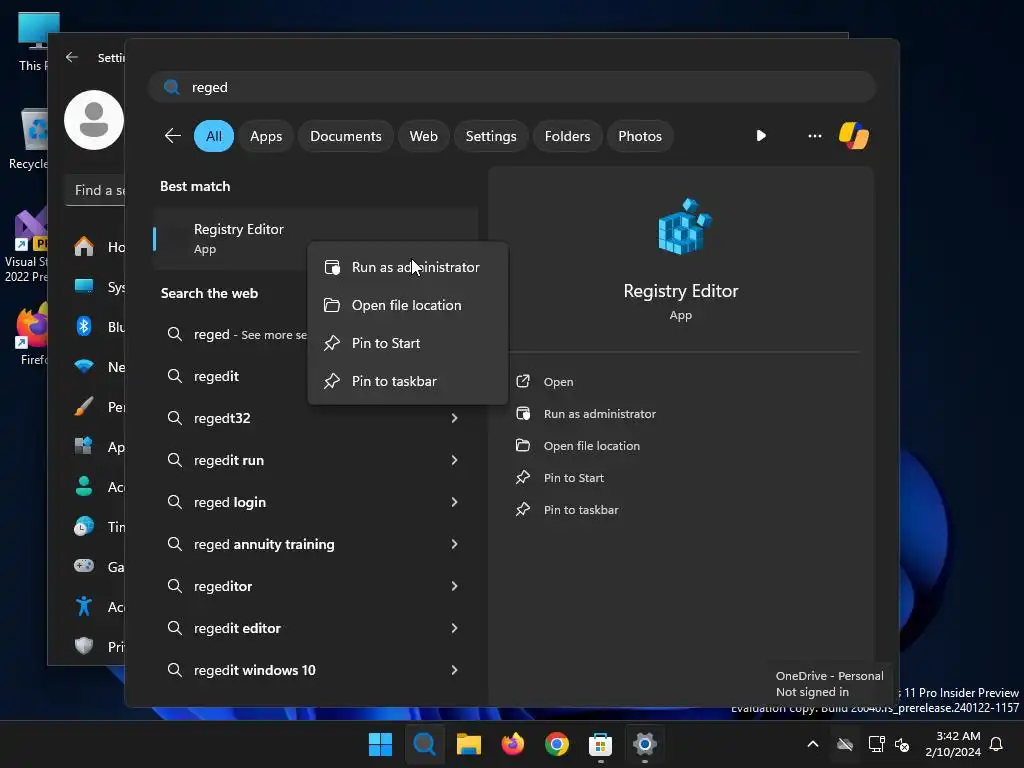Switch to the Photos search filter tab
Image resolution: width=1024 pixels, height=768 pixels.
640,136
